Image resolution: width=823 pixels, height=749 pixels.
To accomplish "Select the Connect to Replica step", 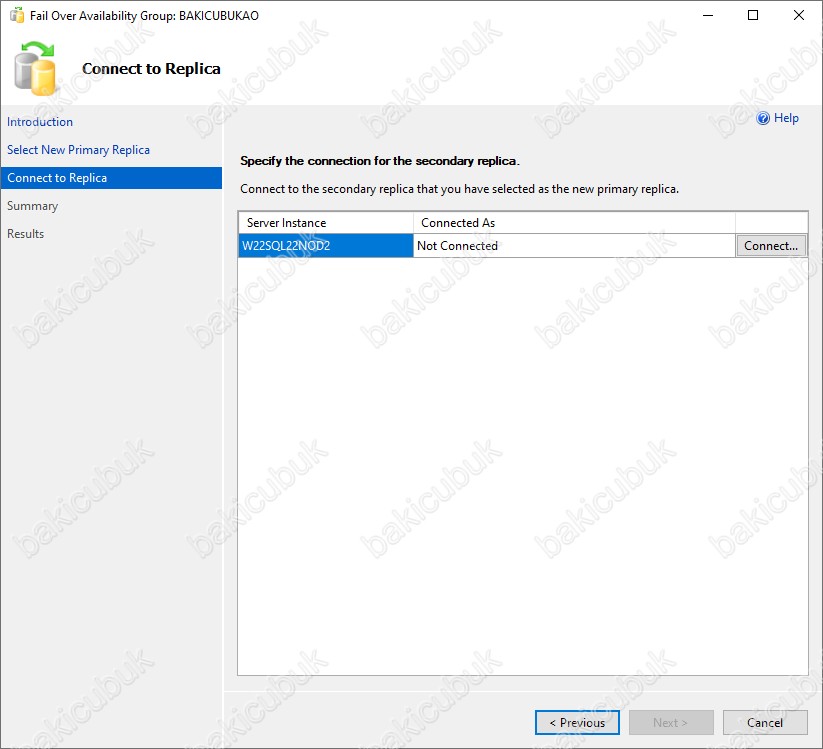I will pos(111,178).
